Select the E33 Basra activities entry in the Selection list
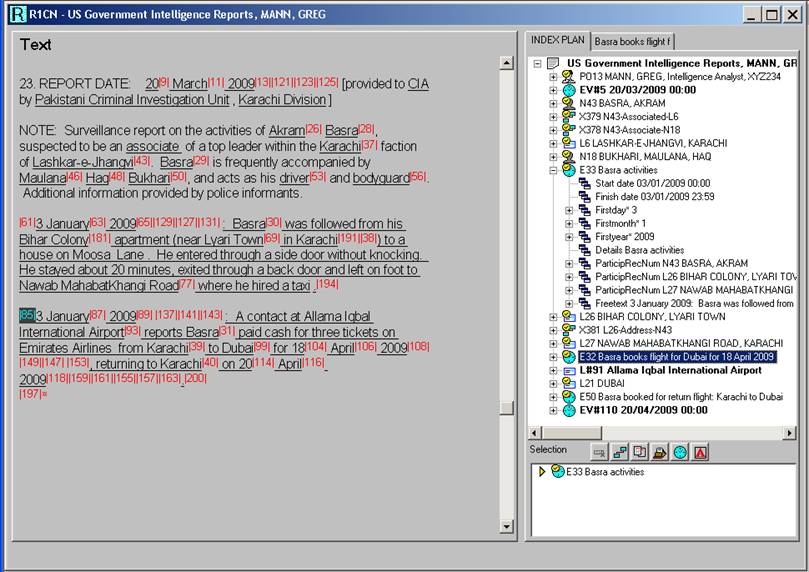The width and height of the screenshot is (809, 572). click(605, 471)
